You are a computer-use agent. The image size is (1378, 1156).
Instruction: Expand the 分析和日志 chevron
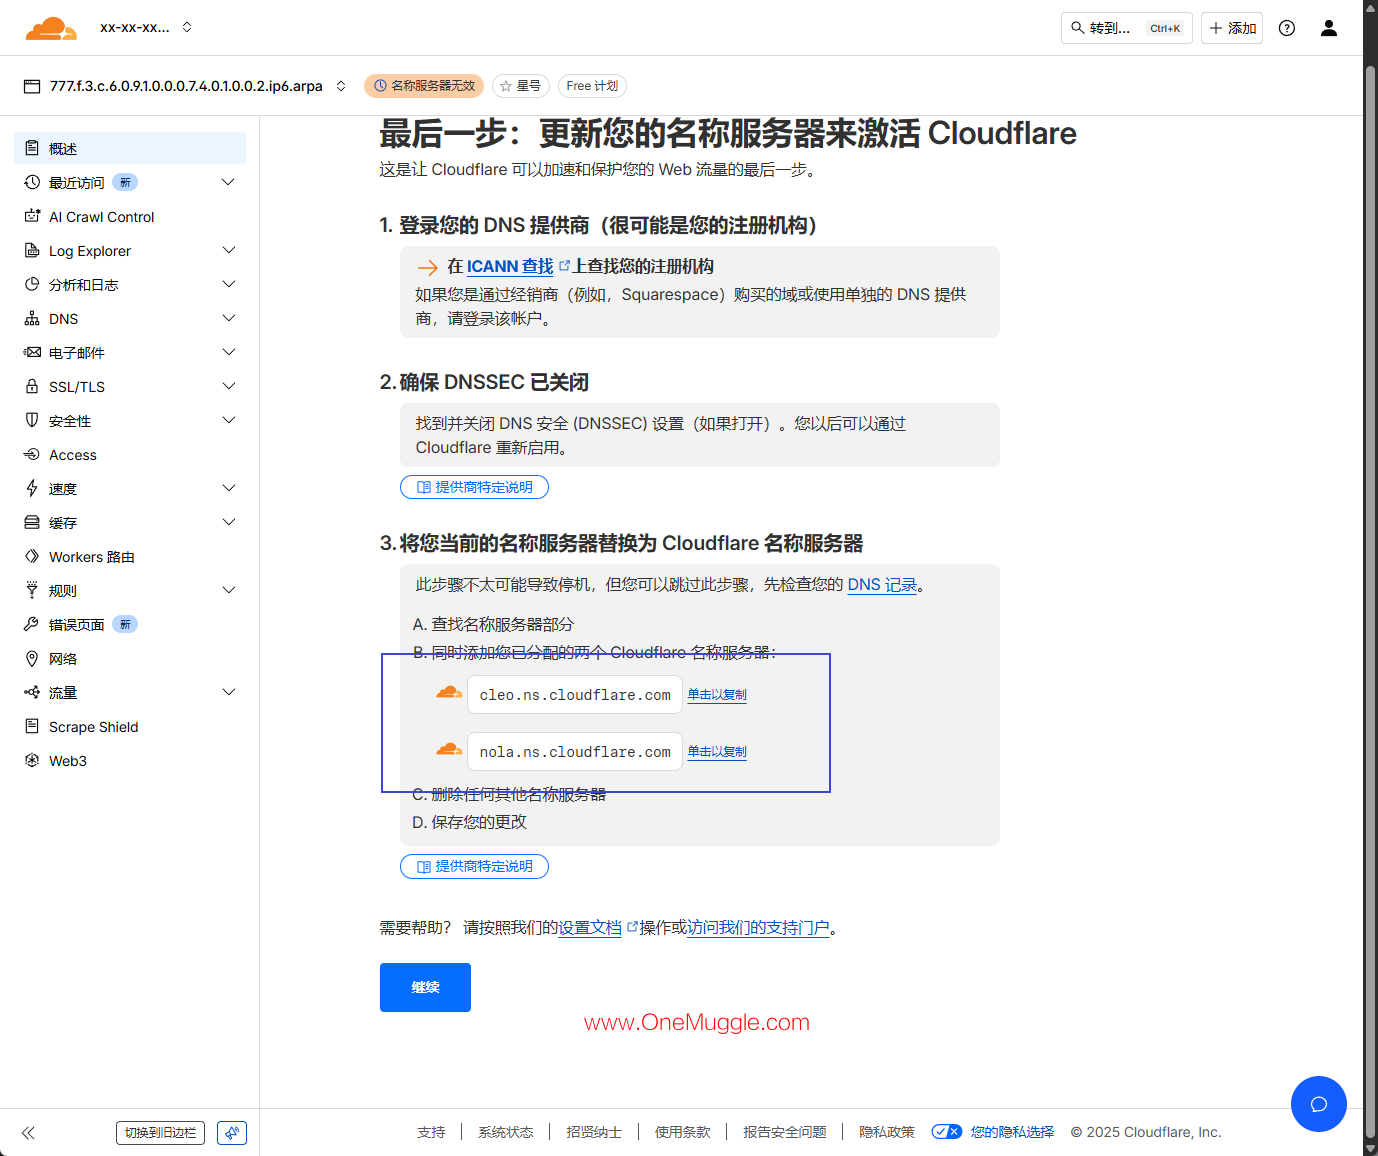coord(229,284)
